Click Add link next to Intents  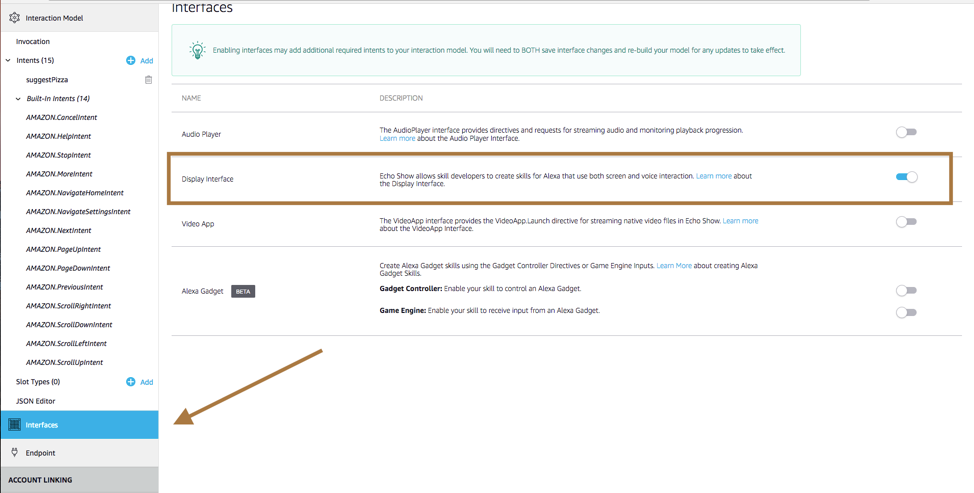coord(147,61)
